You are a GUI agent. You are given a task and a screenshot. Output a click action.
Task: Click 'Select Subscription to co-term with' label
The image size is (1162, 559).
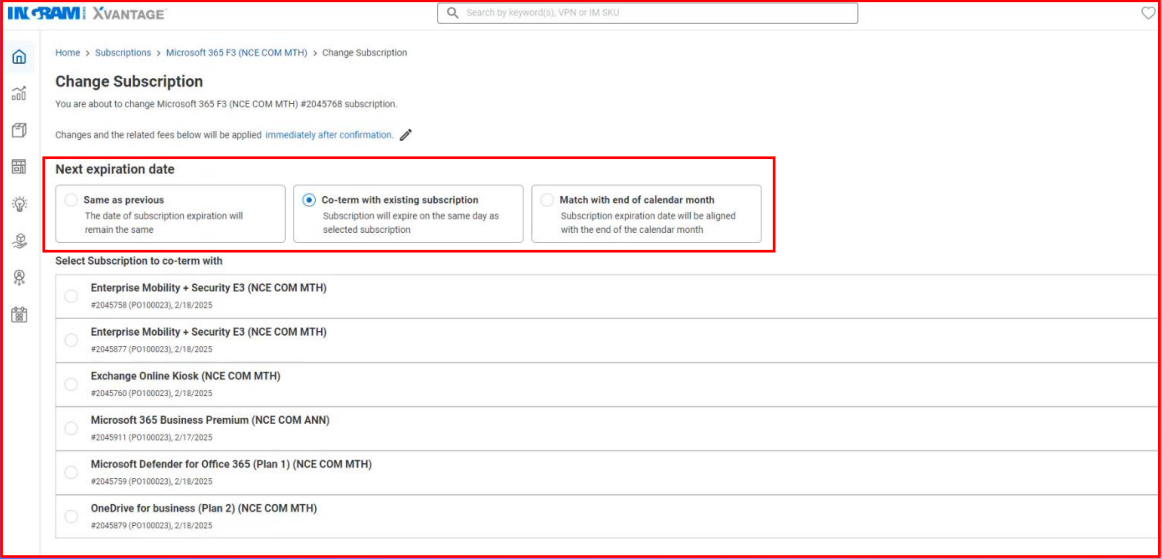139,261
